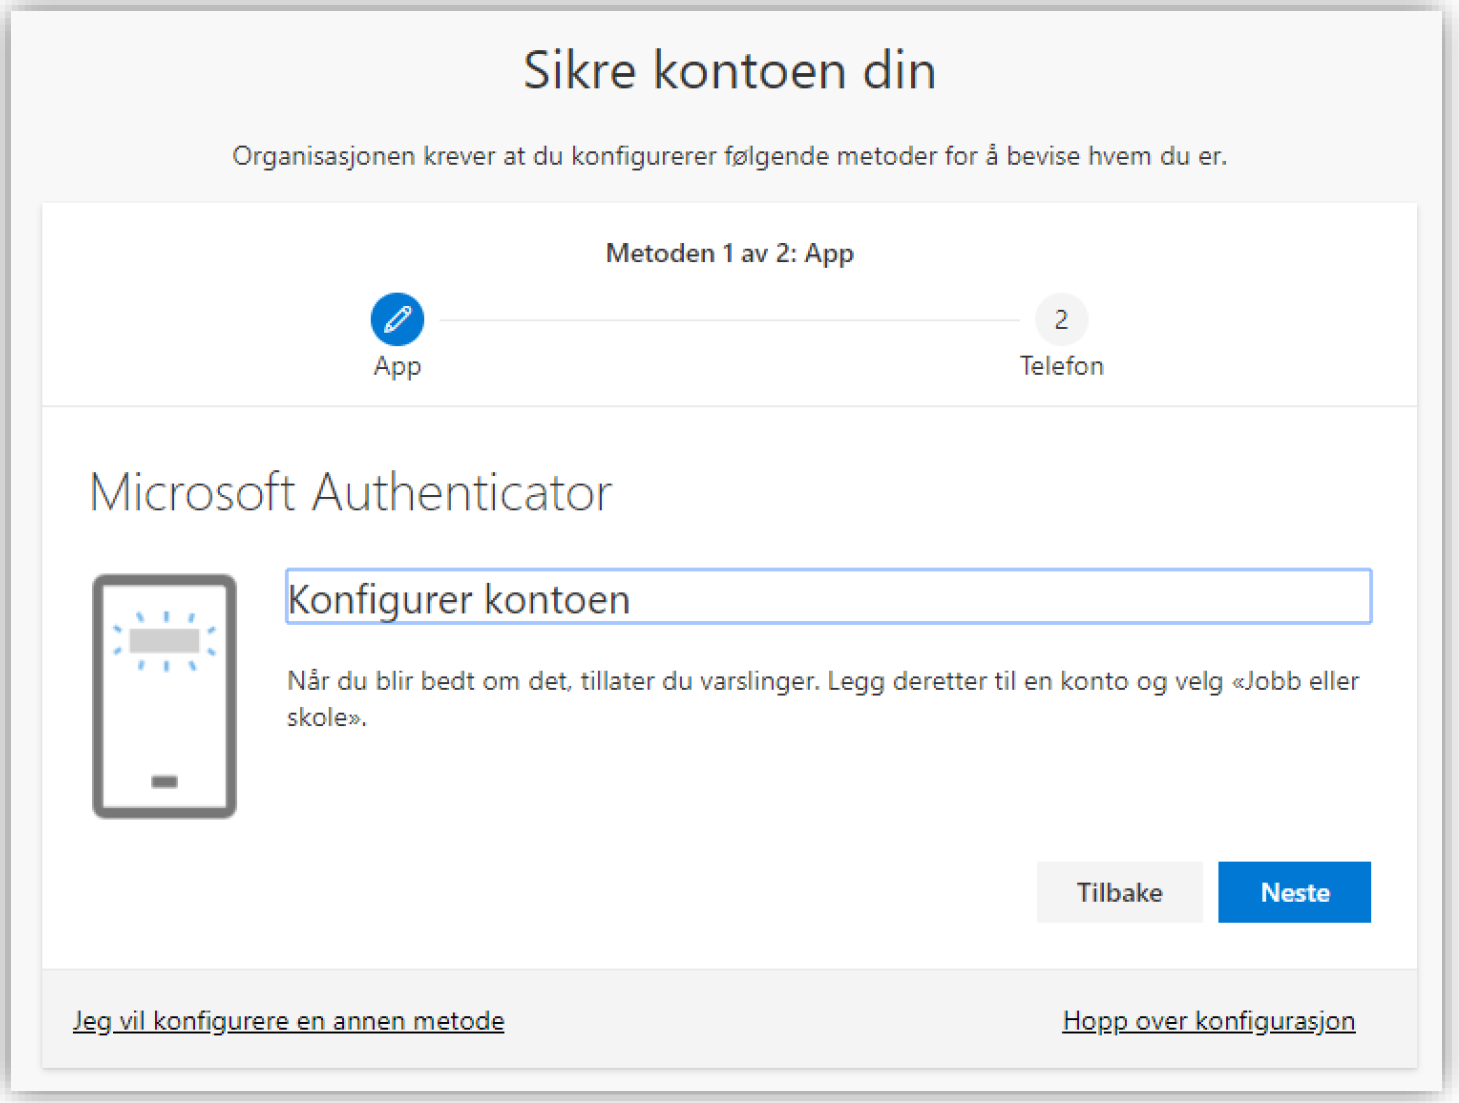Click the 'Telefon' step label
Screen dimensions: 1459x1103
coord(1061,366)
